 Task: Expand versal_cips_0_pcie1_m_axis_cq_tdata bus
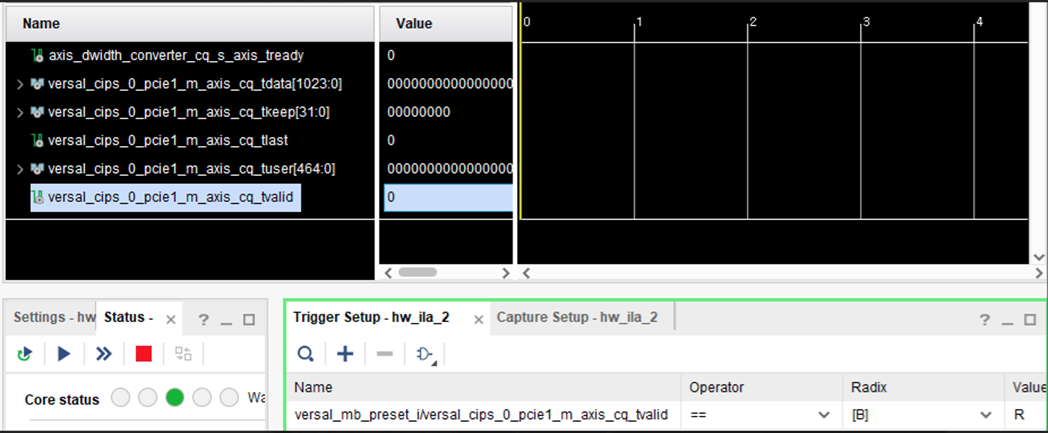click(x=20, y=84)
